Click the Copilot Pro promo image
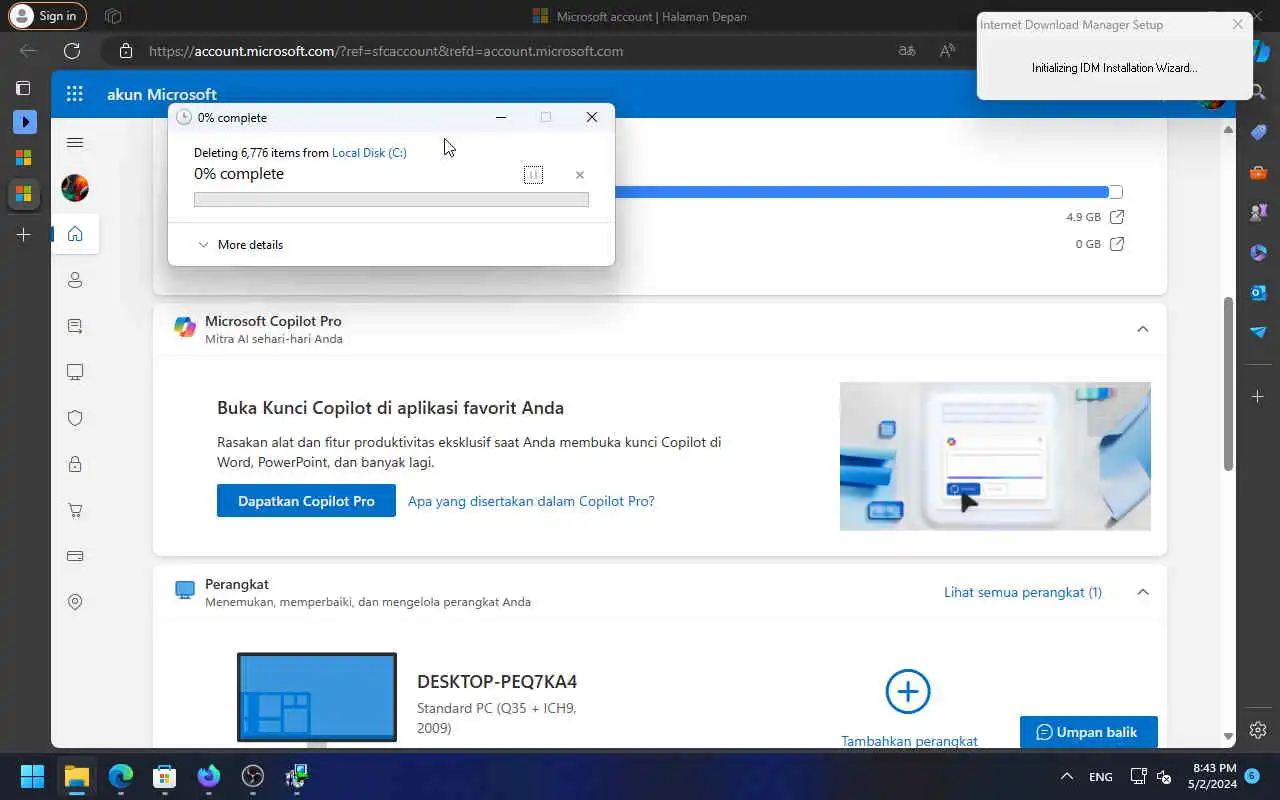 [995, 456]
